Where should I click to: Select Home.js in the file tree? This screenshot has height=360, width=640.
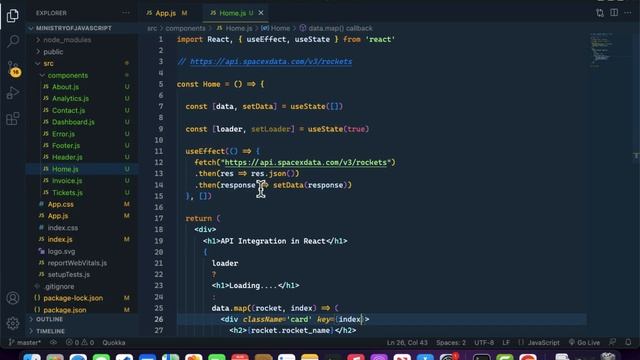click(x=65, y=169)
